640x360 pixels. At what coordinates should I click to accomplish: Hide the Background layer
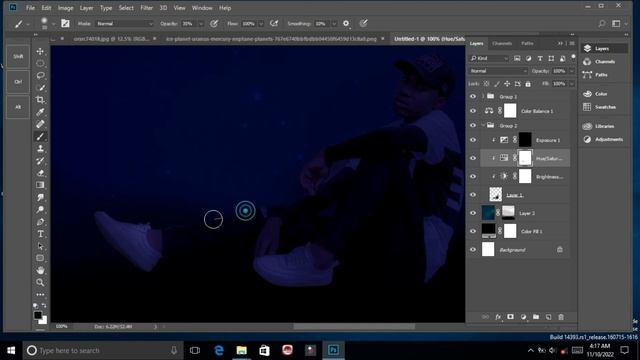coord(473,249)
